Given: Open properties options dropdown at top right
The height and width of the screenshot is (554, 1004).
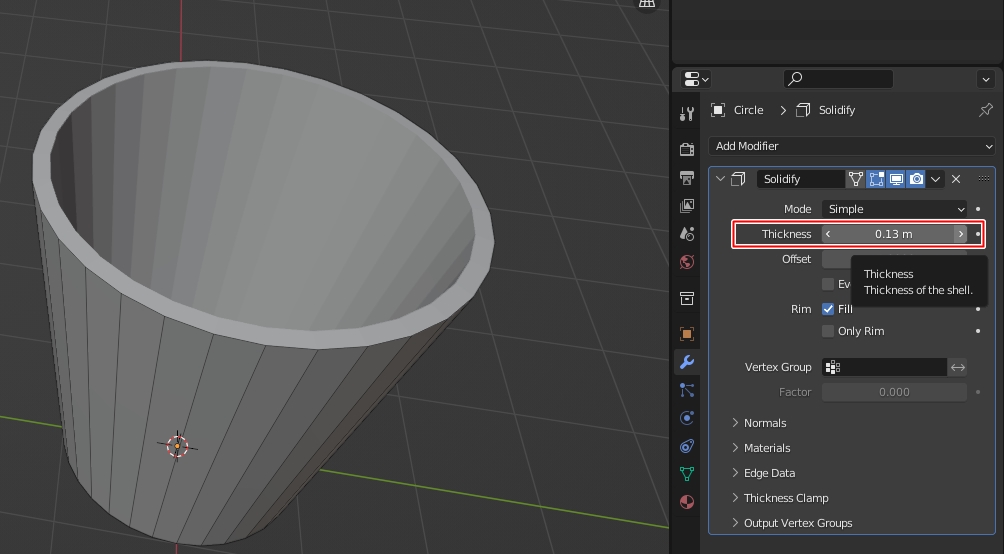Looking at the screenshot, I should coord(985,79).
